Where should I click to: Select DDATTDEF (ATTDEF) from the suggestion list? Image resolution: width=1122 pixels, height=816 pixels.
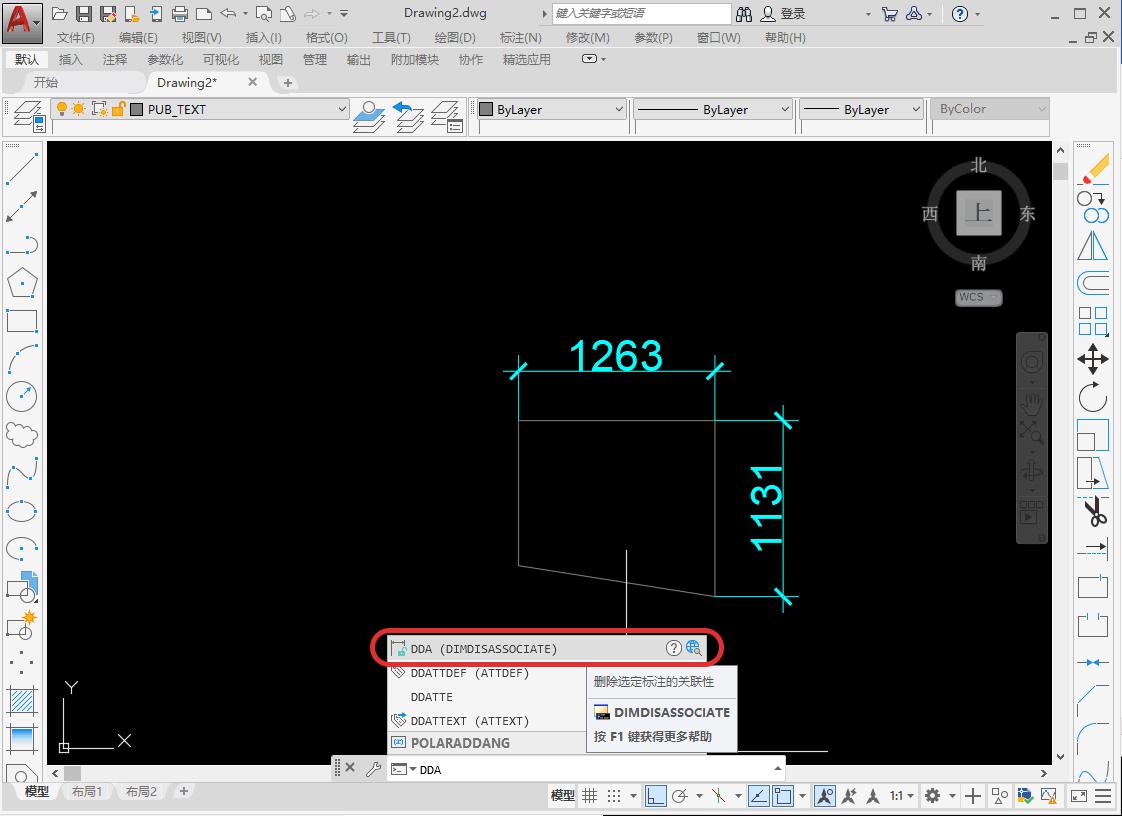470,673
